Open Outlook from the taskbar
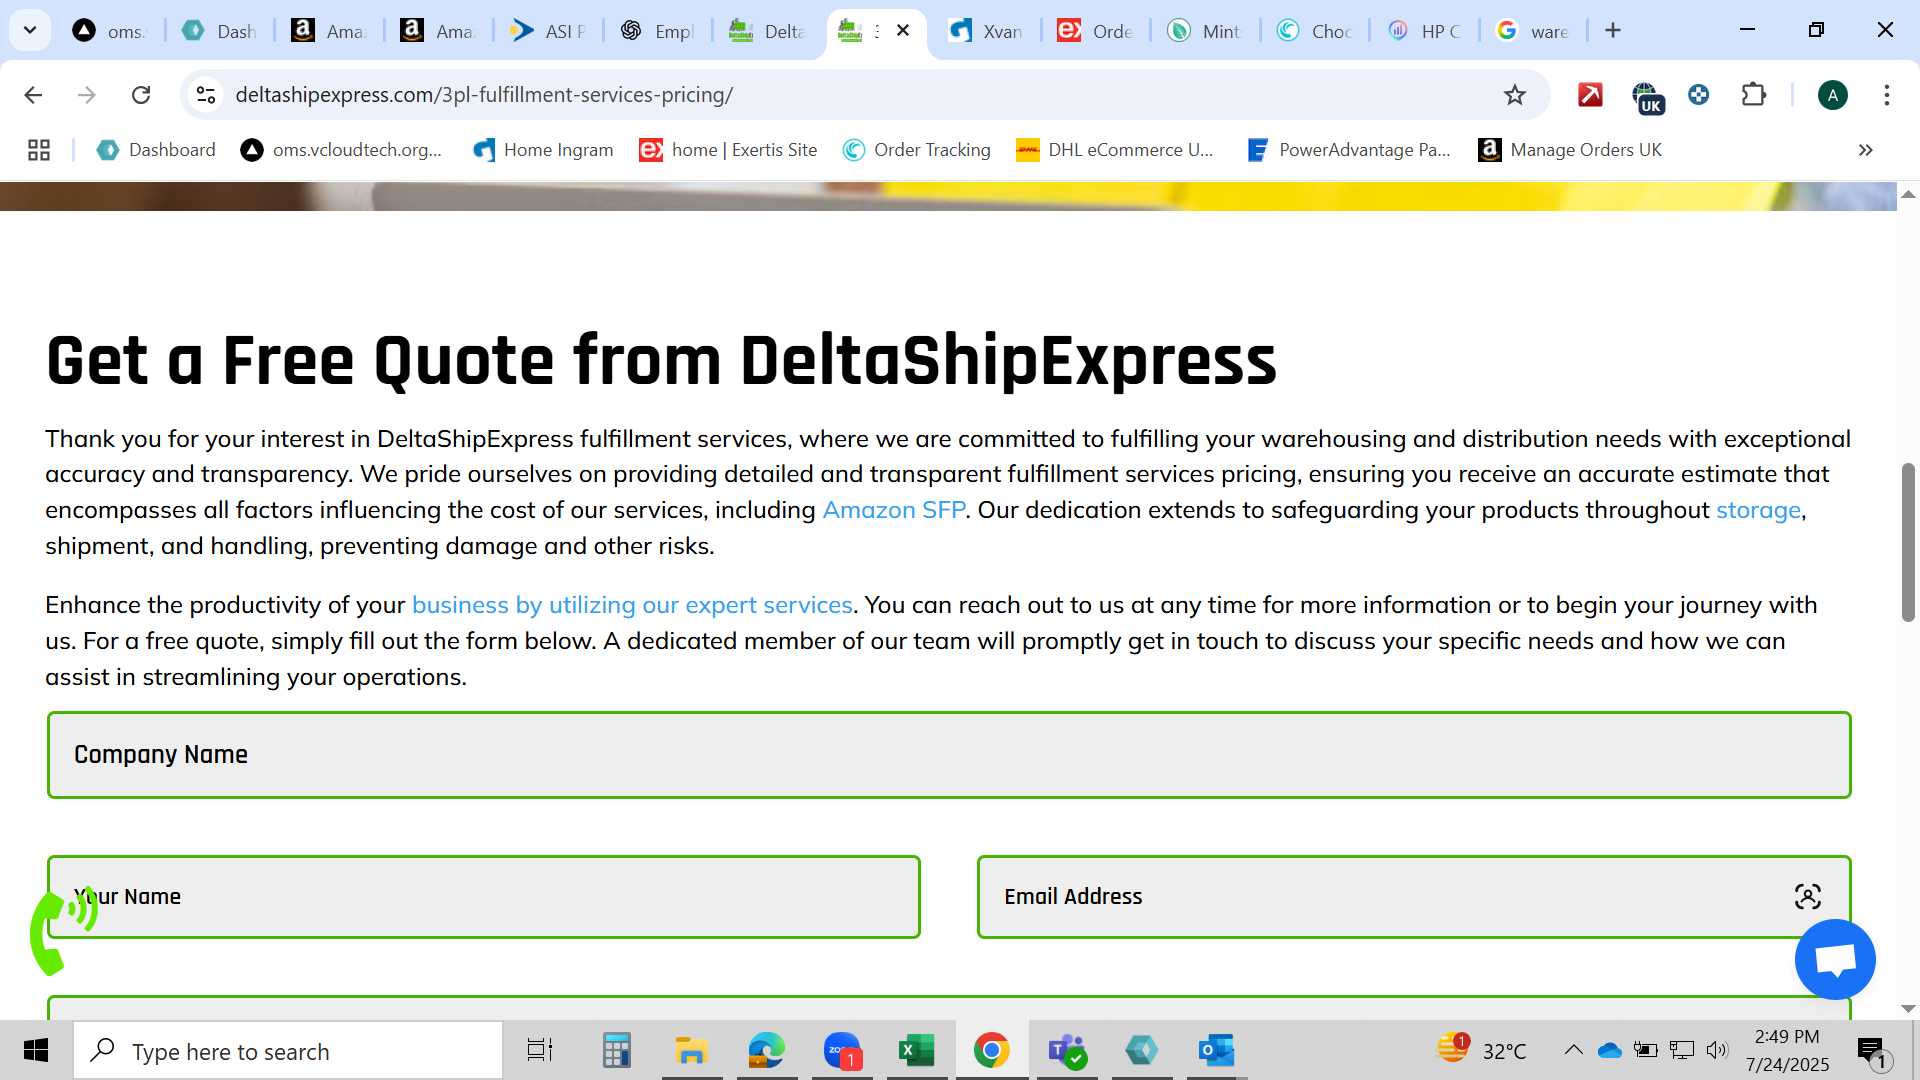 point(1216,1051)
